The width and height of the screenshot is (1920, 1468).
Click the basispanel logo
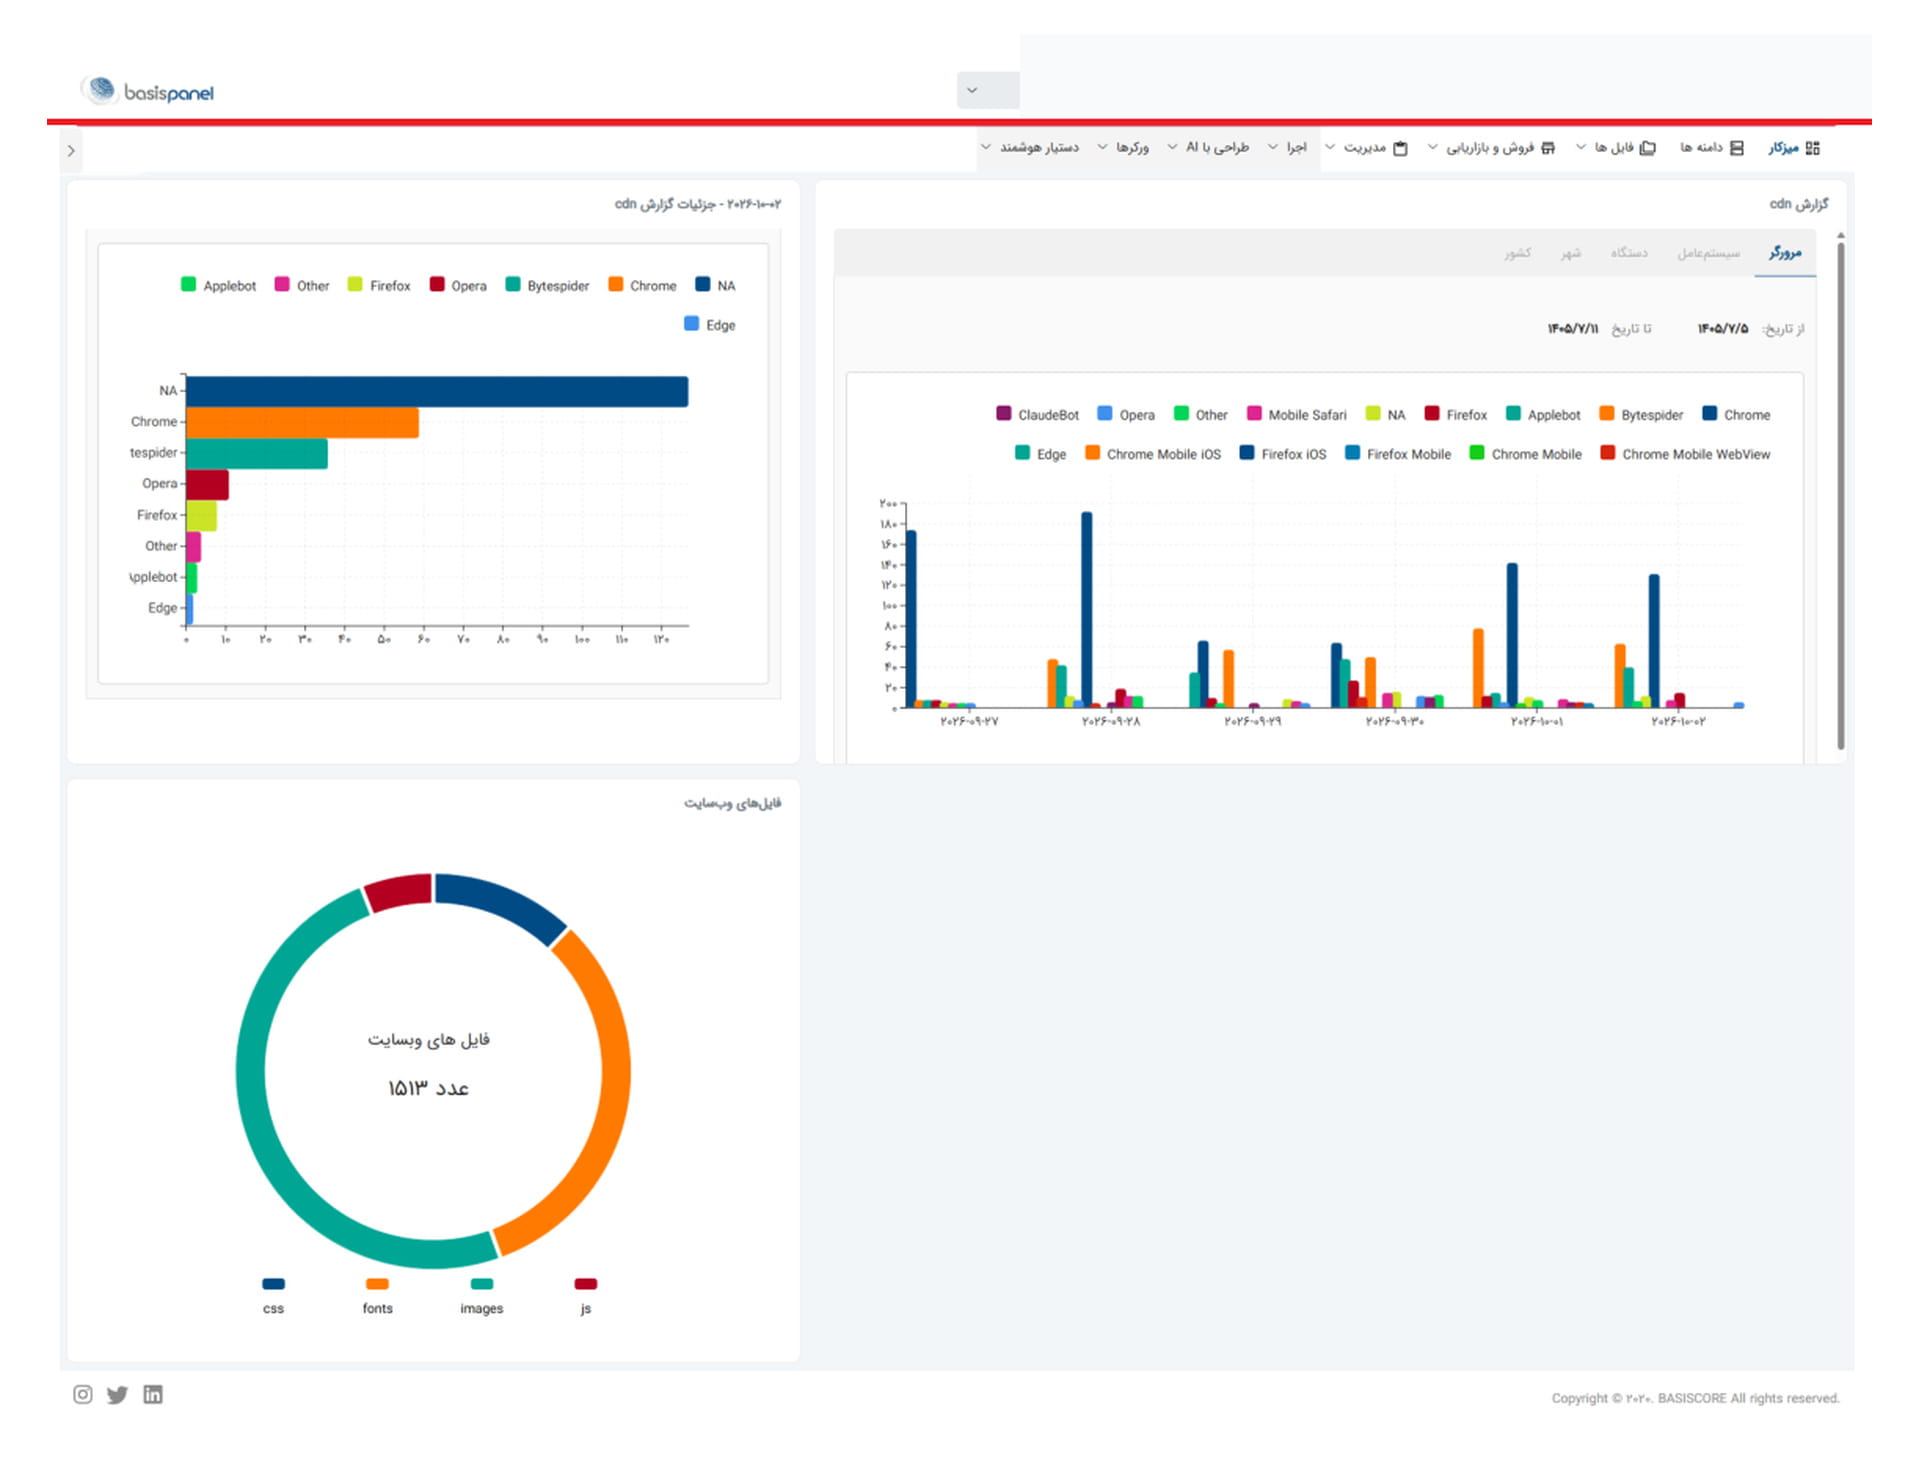point(149,92)
